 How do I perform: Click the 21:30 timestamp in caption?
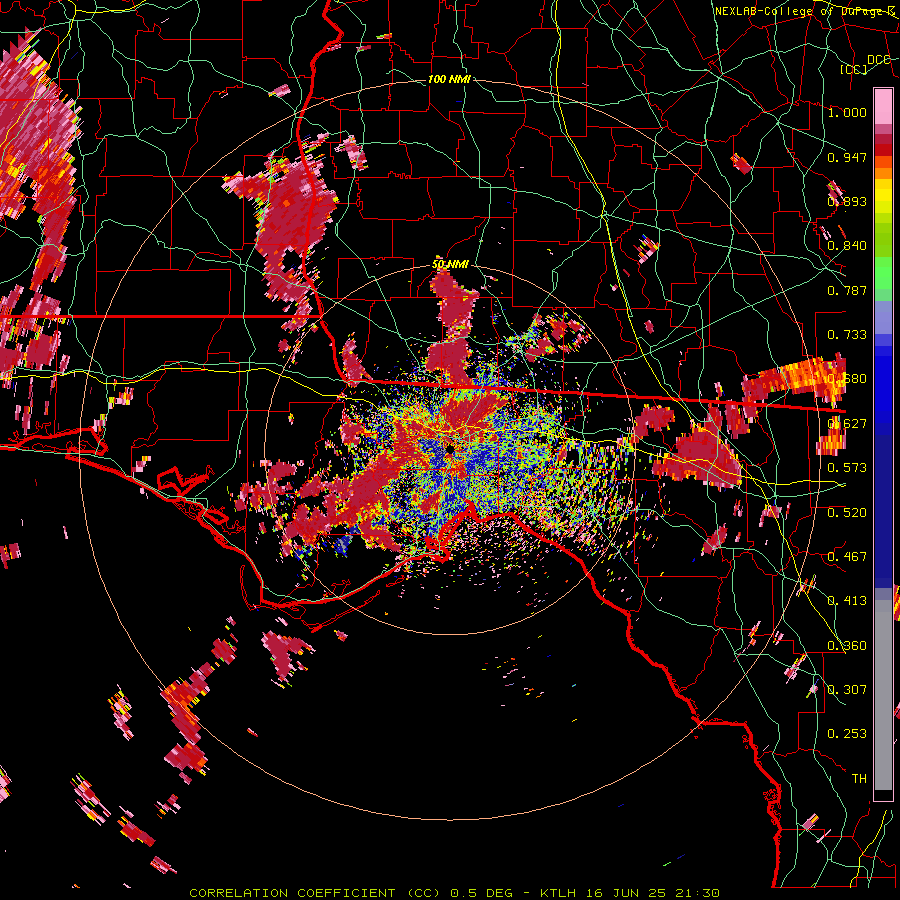tap(697, 893)
